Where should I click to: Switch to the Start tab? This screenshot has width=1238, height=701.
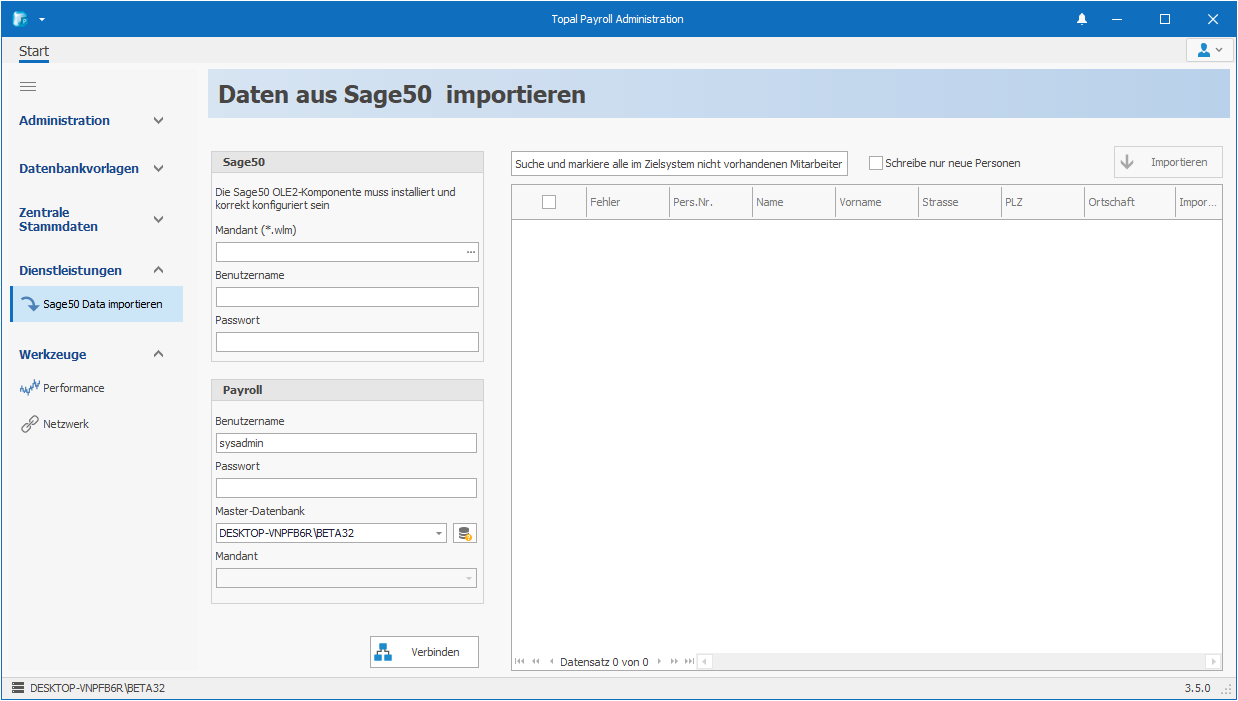pyautogui.click(x=33, y=52)
